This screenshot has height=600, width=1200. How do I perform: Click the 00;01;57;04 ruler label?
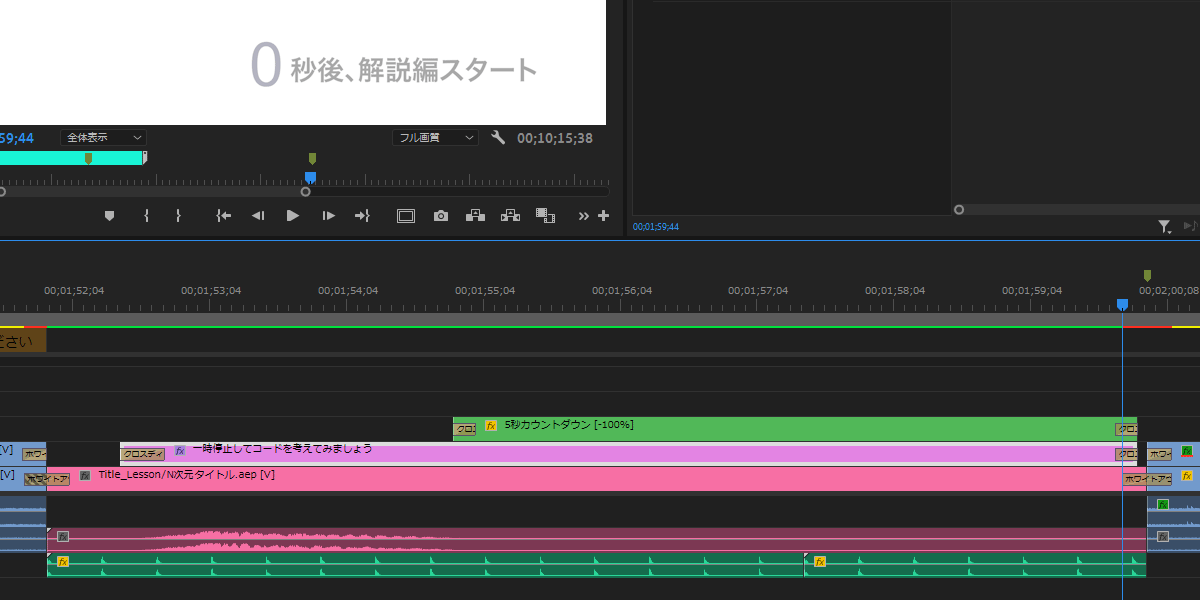758,291
